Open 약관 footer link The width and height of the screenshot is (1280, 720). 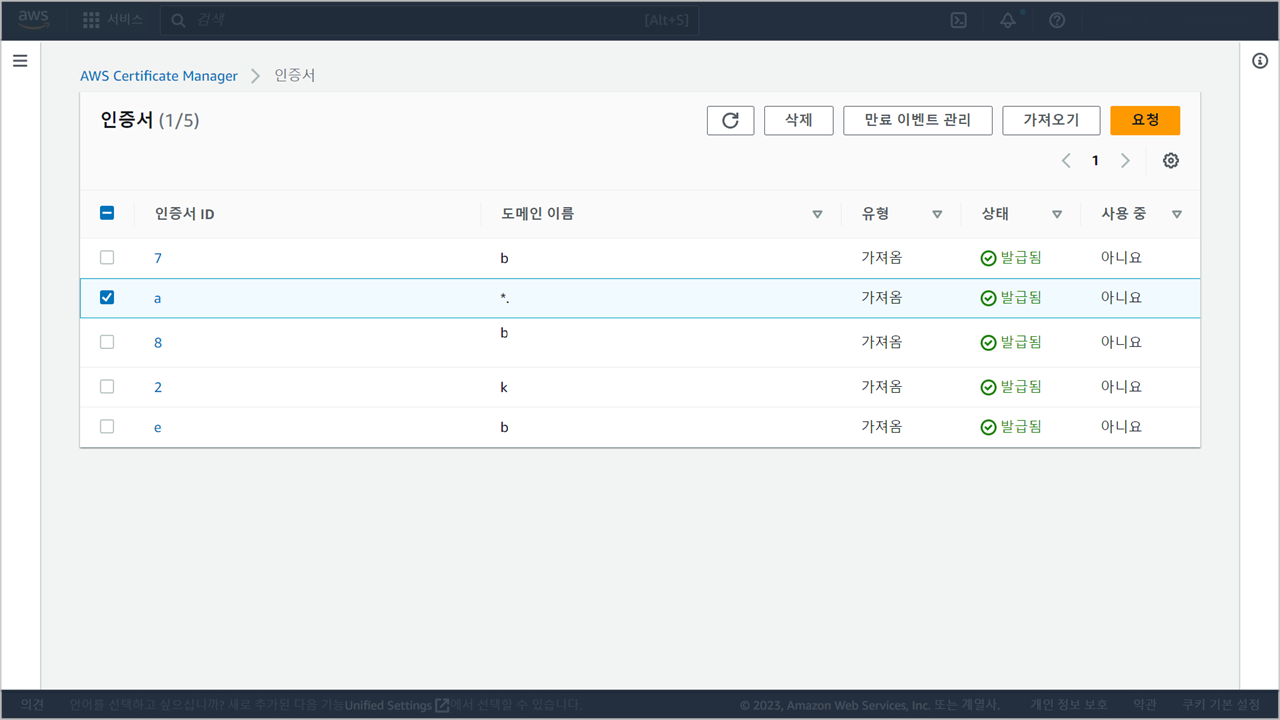1145,705
